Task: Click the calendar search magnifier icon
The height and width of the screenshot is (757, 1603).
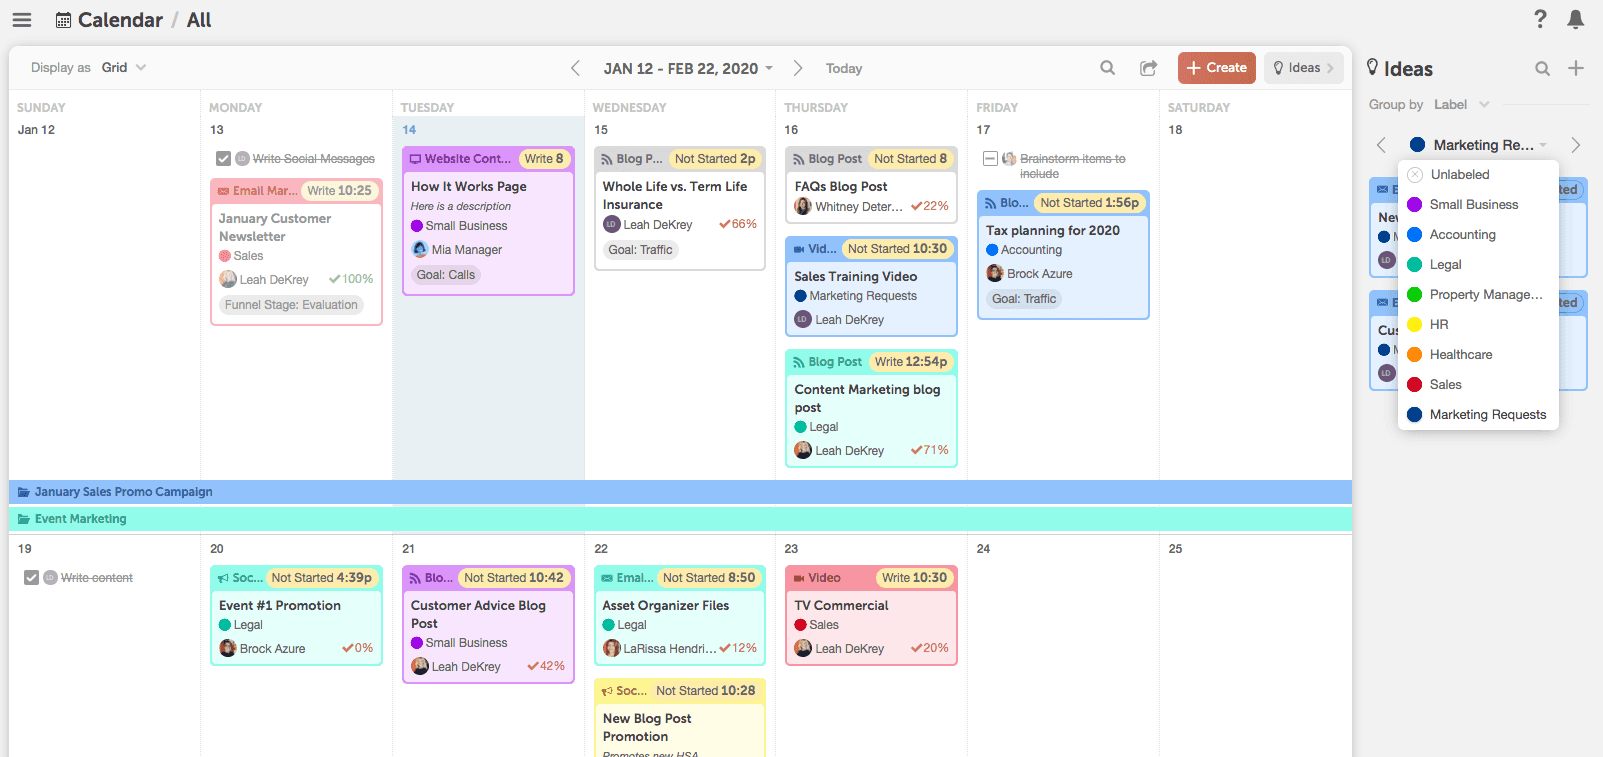Action: click(x=1107, y=68)
